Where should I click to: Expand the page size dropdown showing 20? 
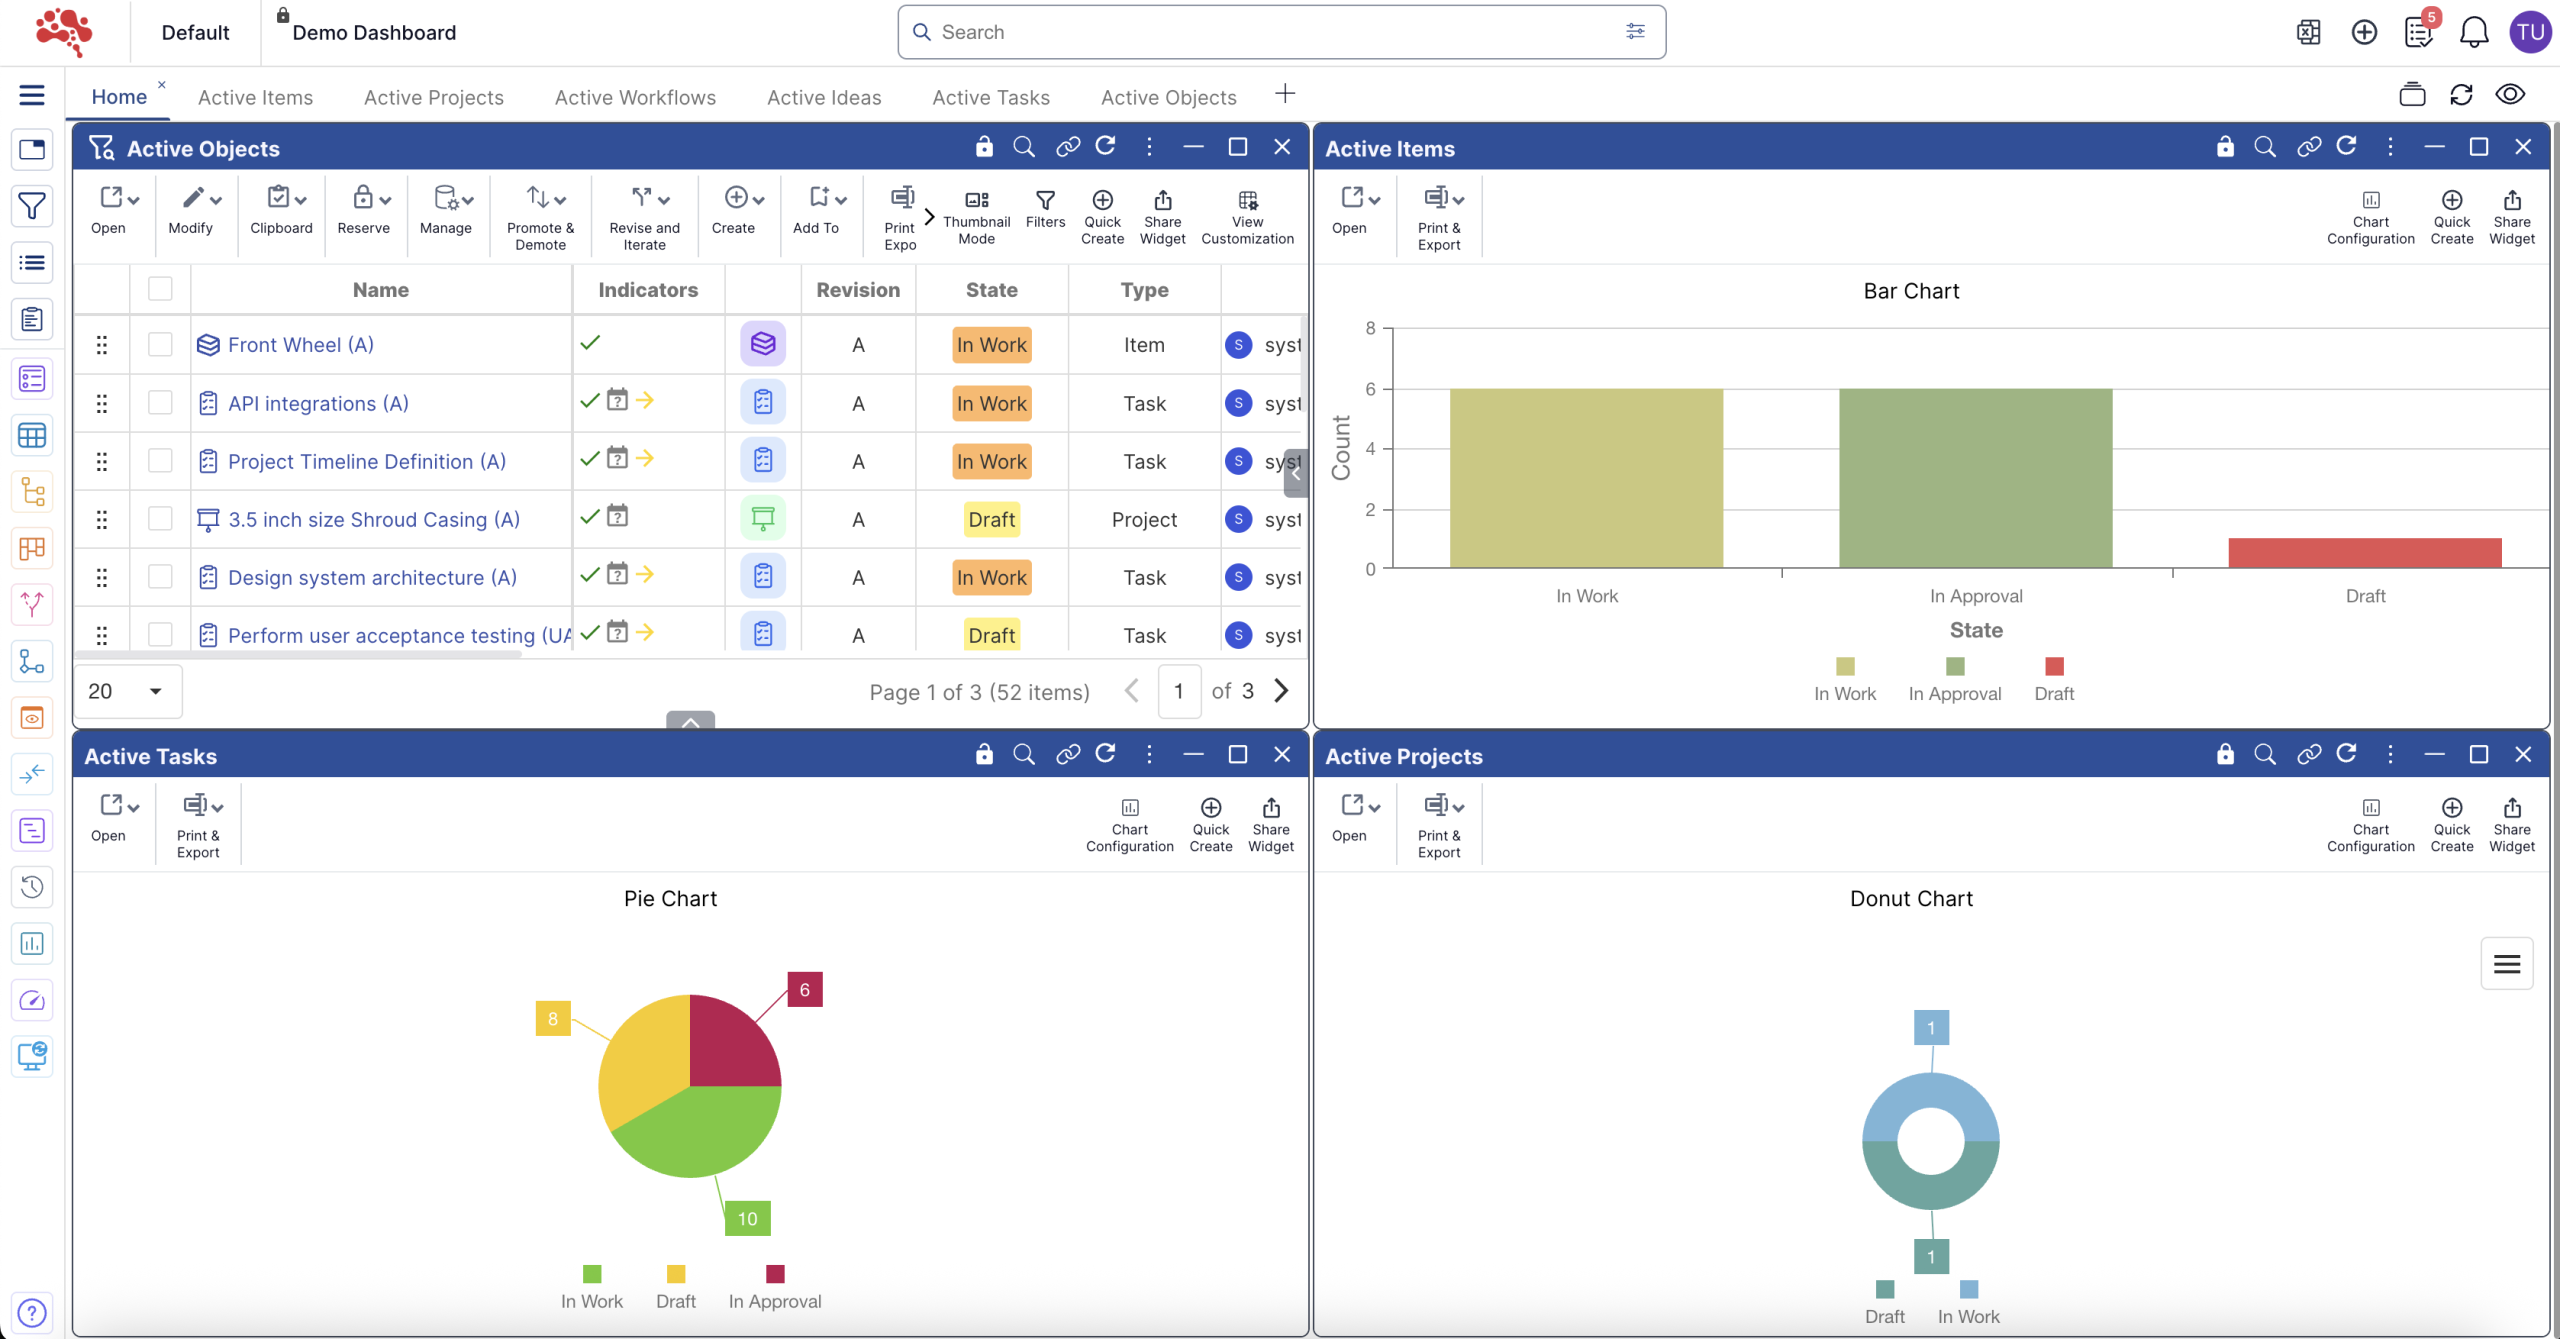point(128,691)
